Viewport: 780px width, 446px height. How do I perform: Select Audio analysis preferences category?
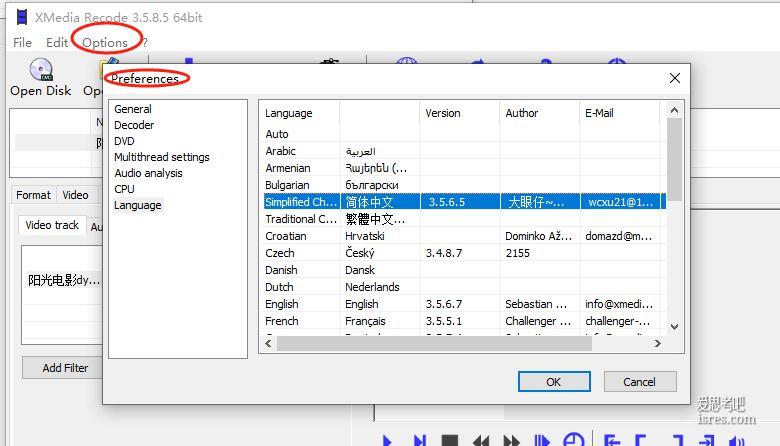pos(148,173)
